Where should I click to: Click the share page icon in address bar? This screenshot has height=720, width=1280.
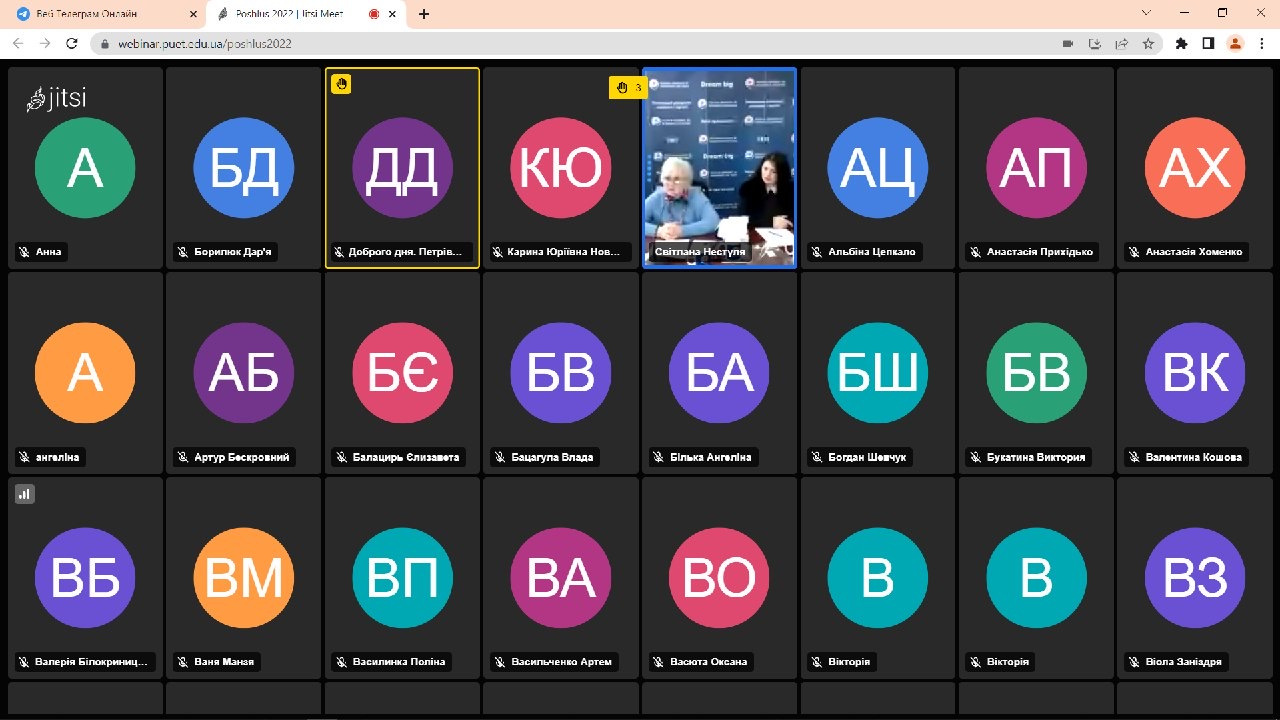pos(1122,44)
